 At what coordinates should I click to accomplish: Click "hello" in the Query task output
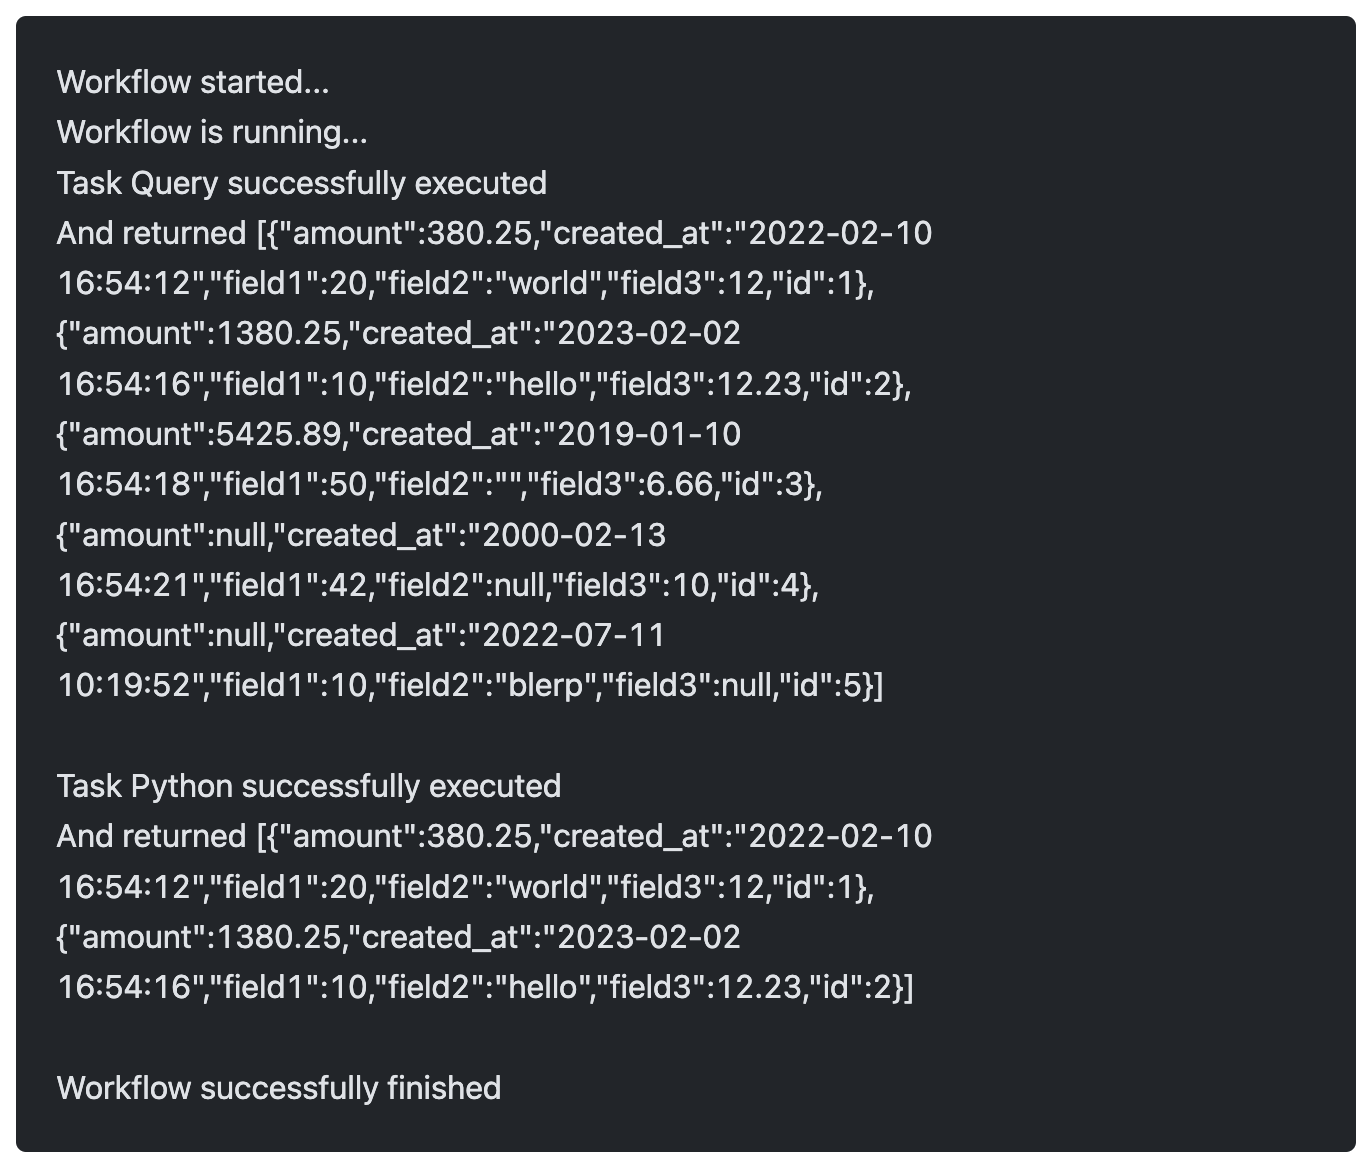click(544, 384)
